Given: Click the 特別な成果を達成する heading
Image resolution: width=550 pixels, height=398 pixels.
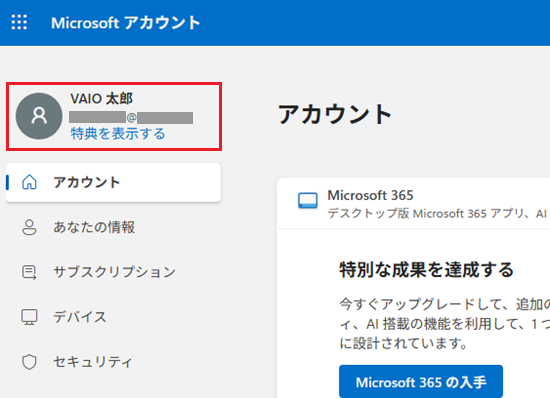Looking at the screenshot, I should 426,270.
